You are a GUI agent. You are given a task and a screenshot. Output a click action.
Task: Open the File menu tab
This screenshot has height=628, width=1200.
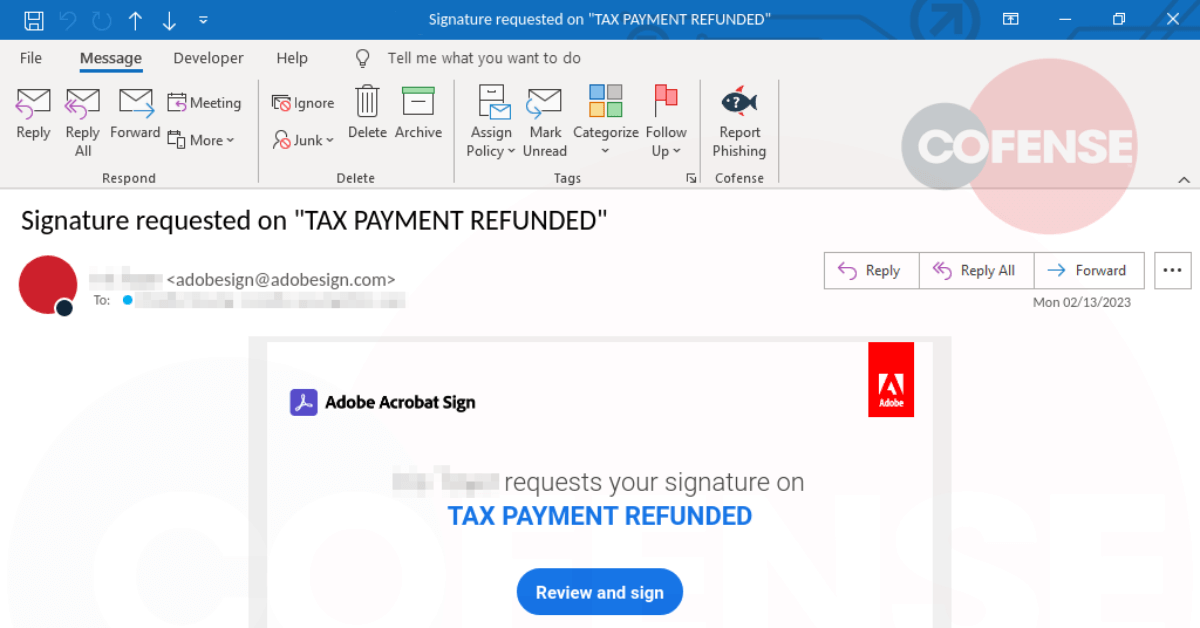point(31,58)
